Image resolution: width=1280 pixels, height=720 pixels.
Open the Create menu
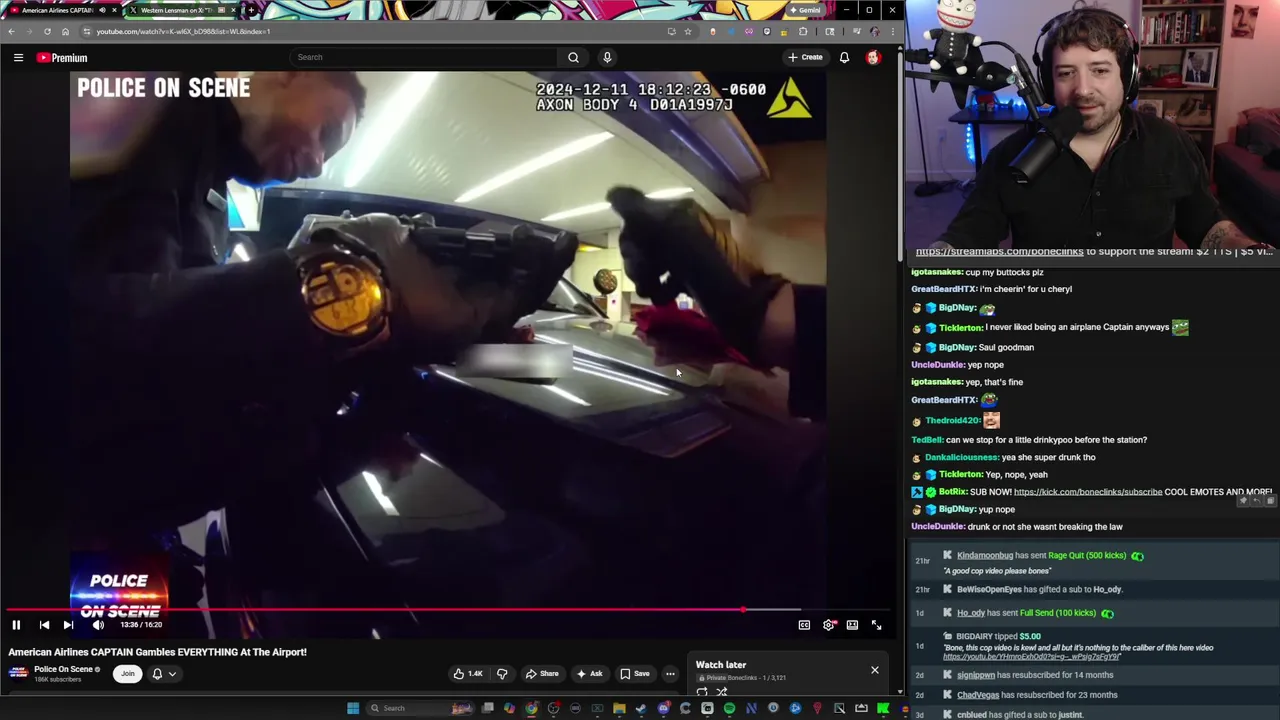[x=805, y=57]
